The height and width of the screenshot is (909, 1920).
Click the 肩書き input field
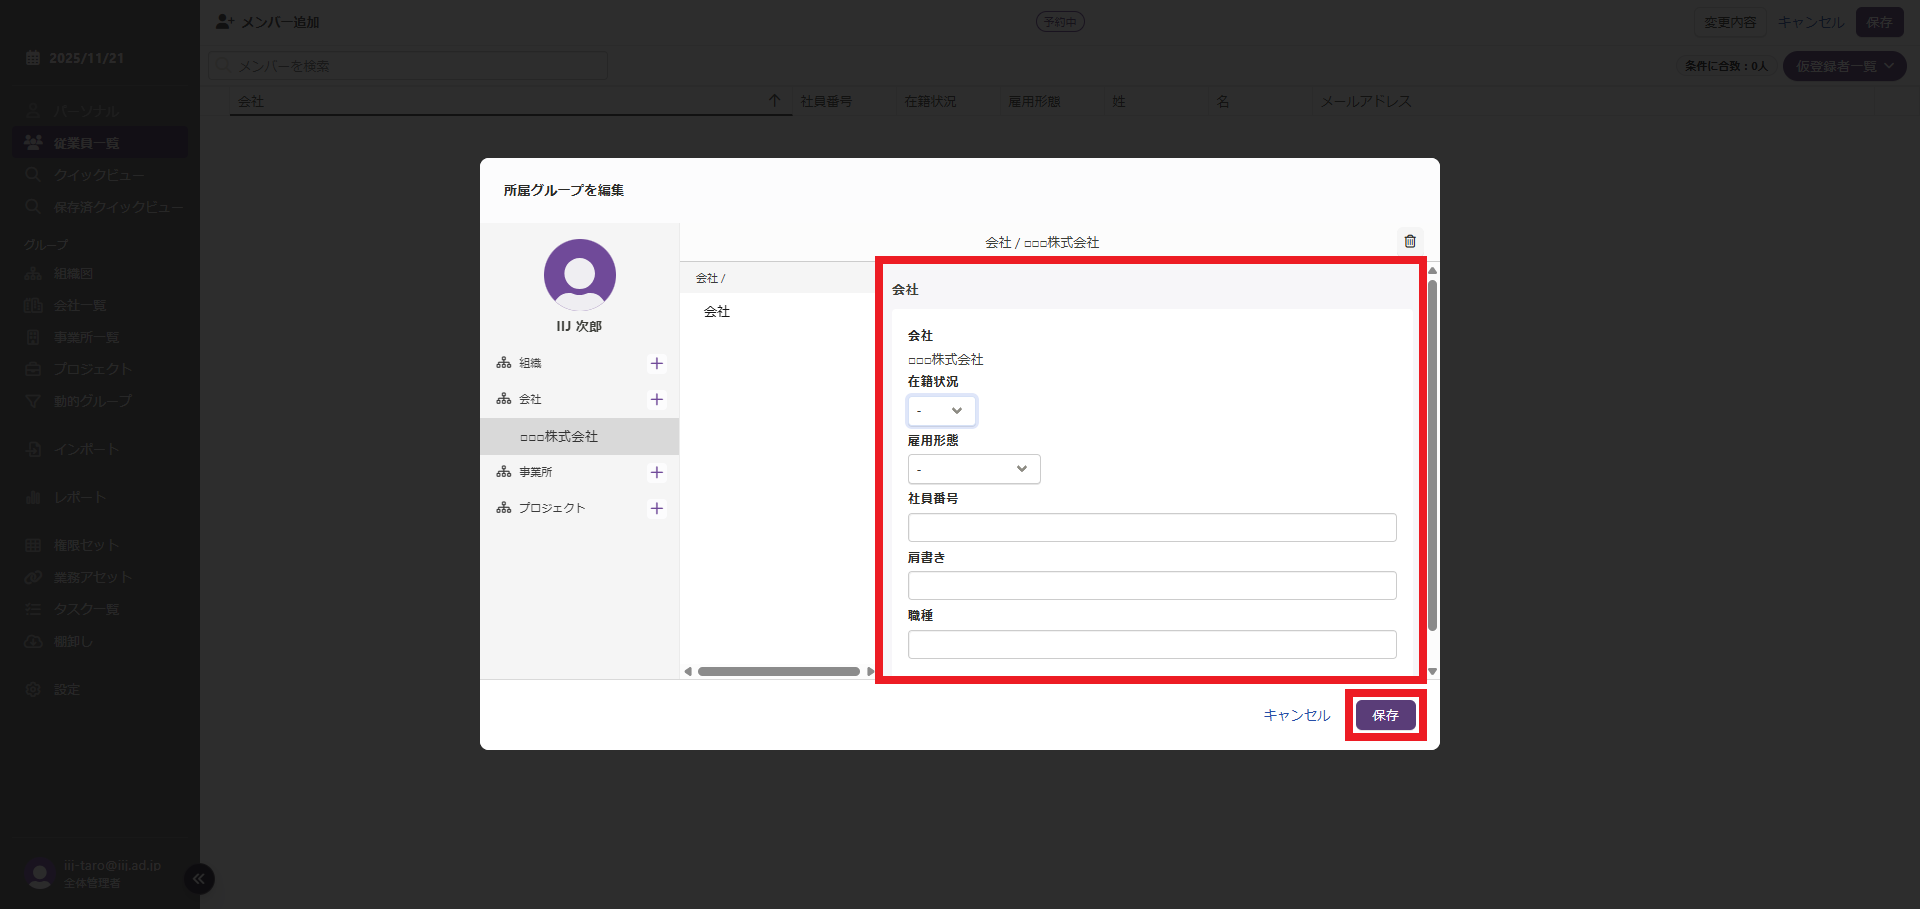click(x=1151, y=586)
